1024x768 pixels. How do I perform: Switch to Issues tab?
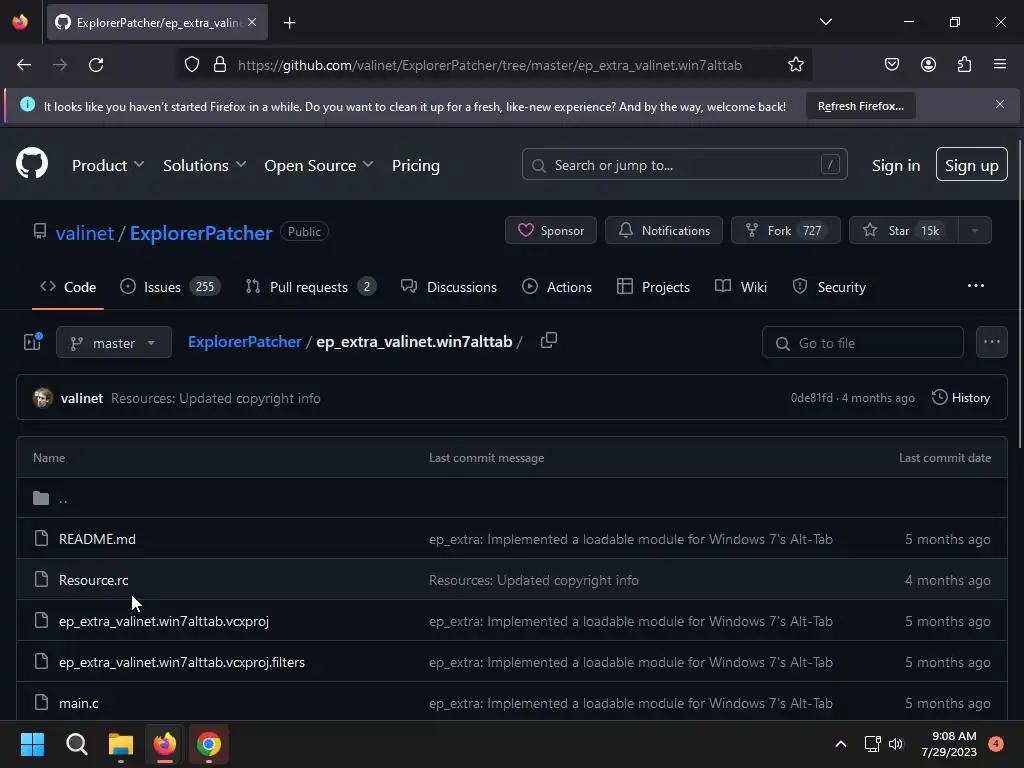(170, 287)
